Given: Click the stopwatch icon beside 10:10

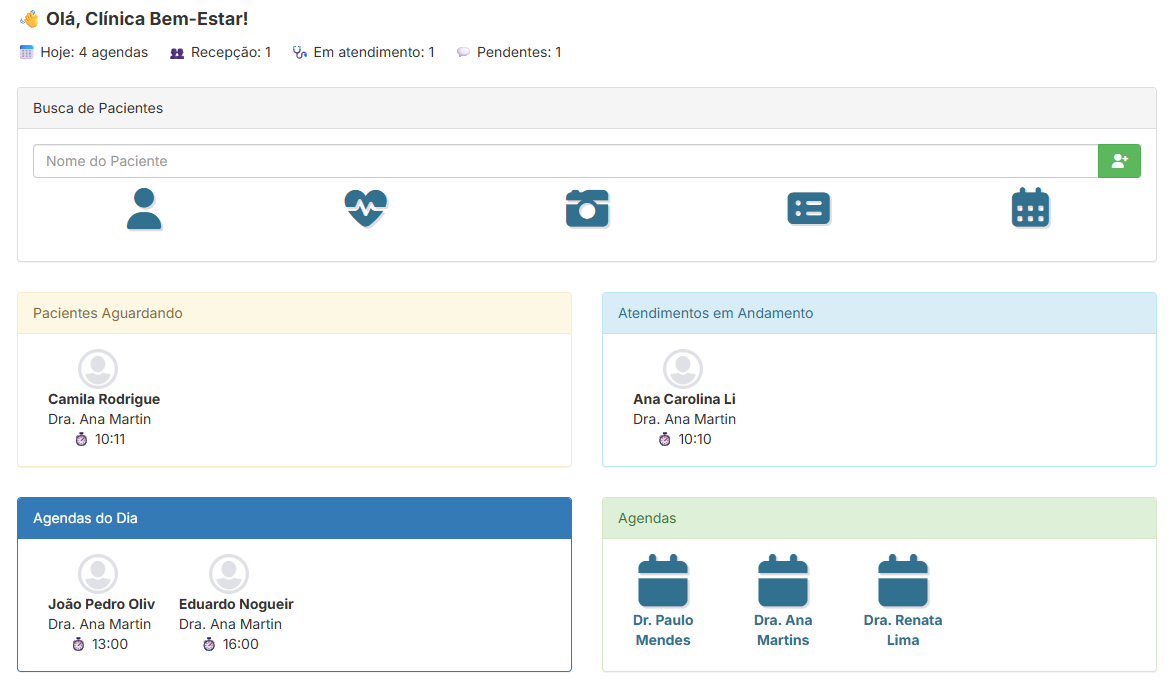Looking at the screenshot, I should click(x=665, y=439).
